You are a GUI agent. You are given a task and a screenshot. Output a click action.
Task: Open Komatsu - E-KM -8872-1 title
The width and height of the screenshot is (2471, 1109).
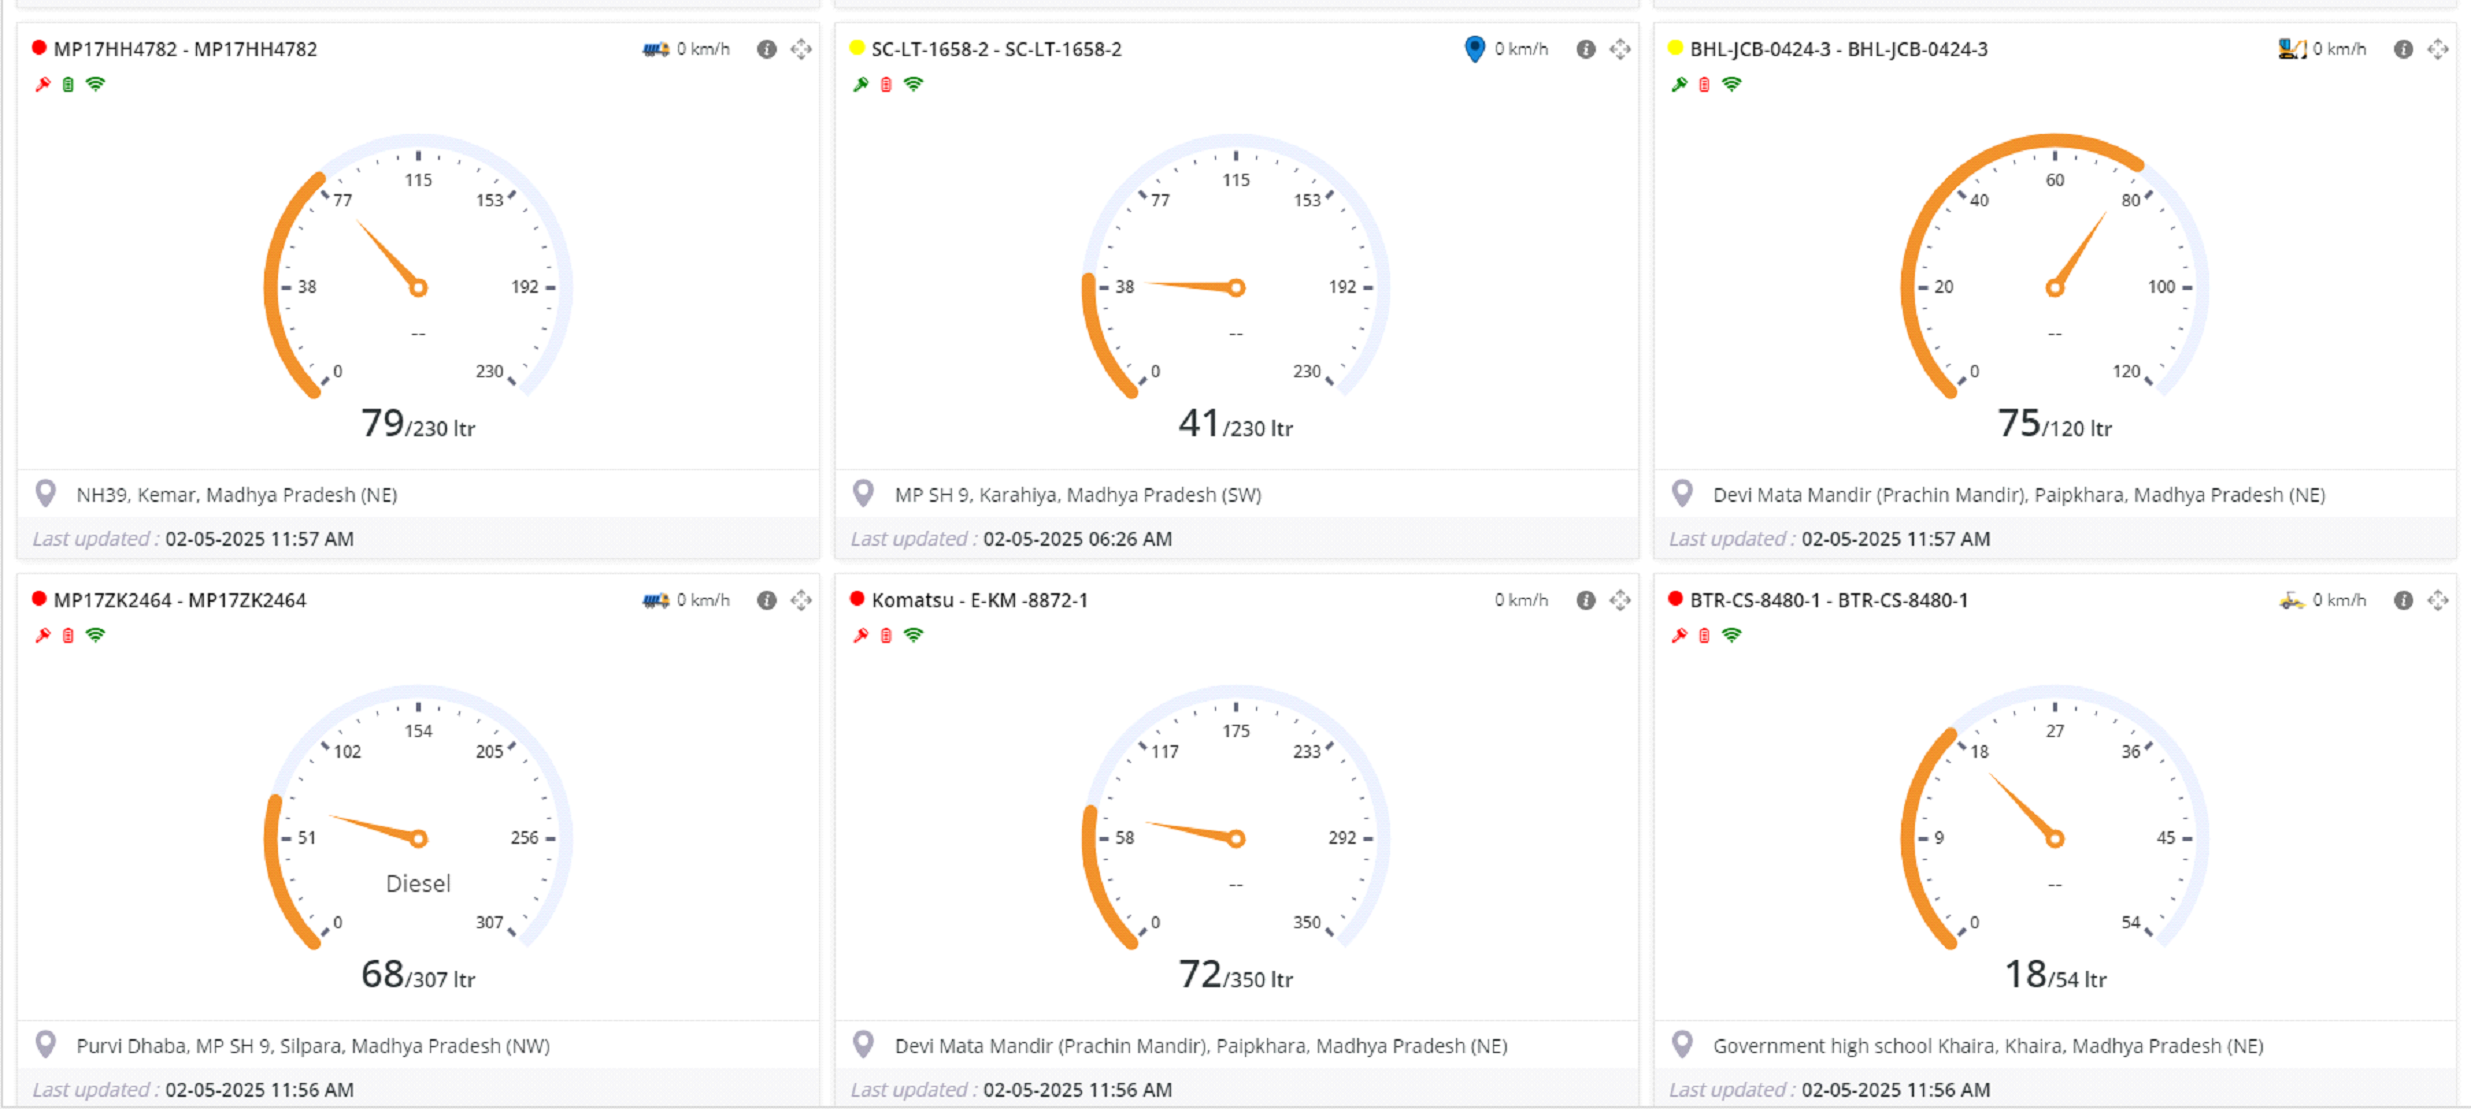979,600
